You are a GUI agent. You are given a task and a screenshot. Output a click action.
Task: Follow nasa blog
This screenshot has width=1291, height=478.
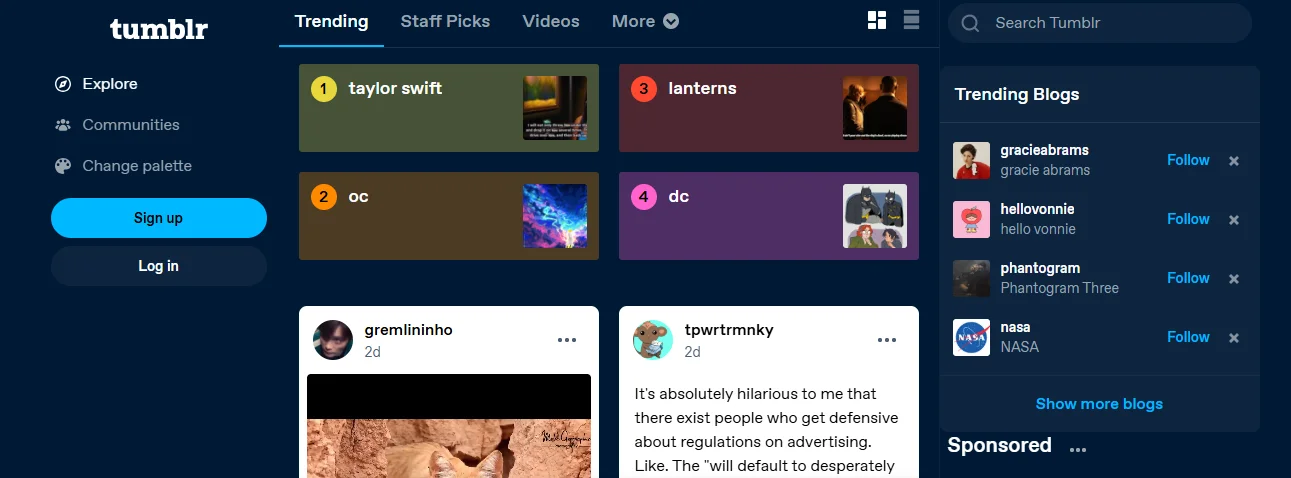tap(1188, 337)
